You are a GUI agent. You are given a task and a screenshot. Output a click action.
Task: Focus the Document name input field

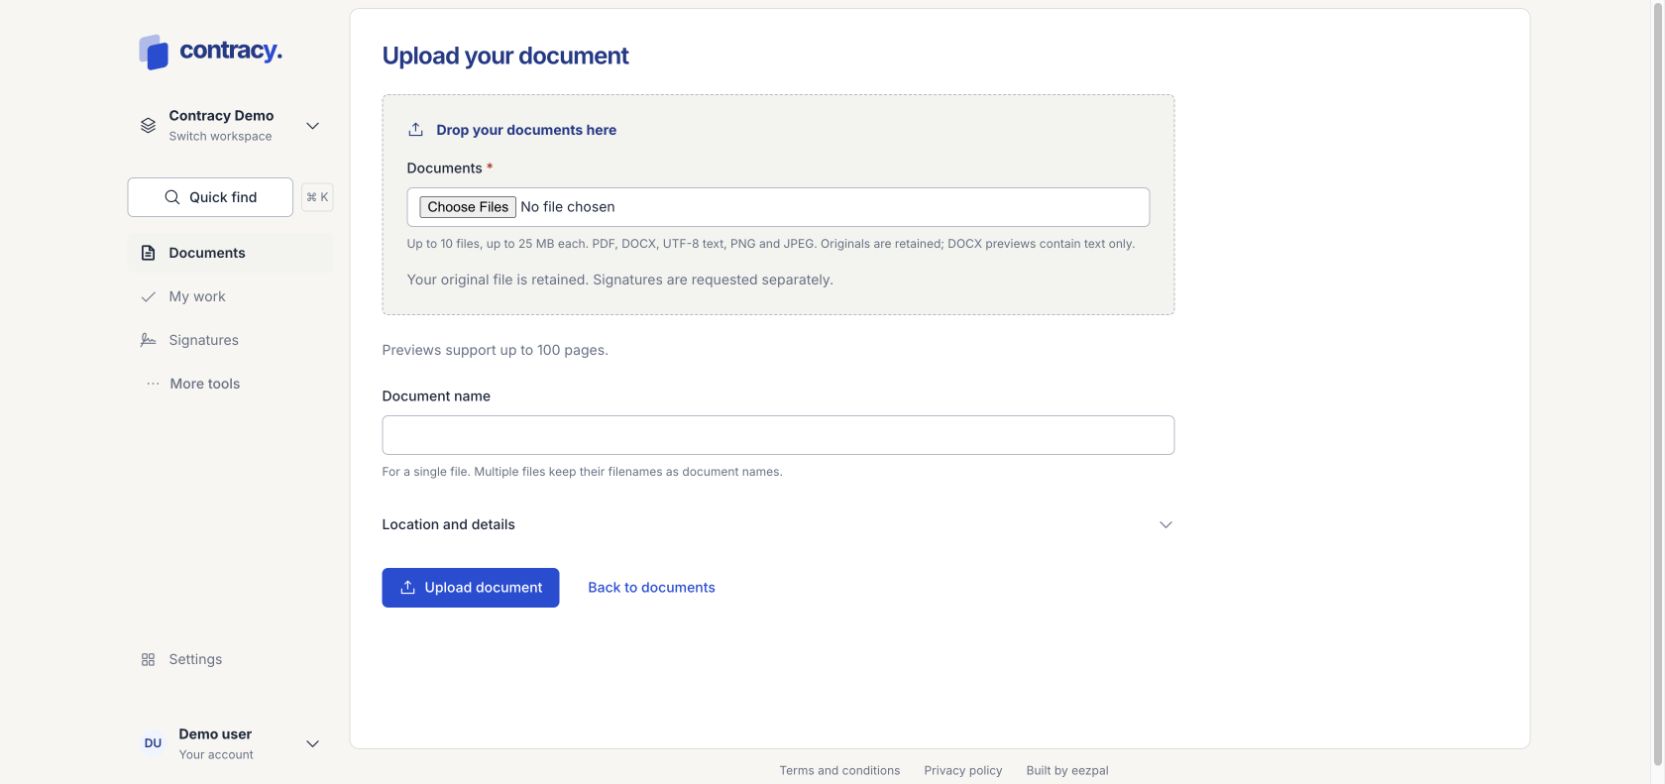pyautogui.click(x=778, y=435)
